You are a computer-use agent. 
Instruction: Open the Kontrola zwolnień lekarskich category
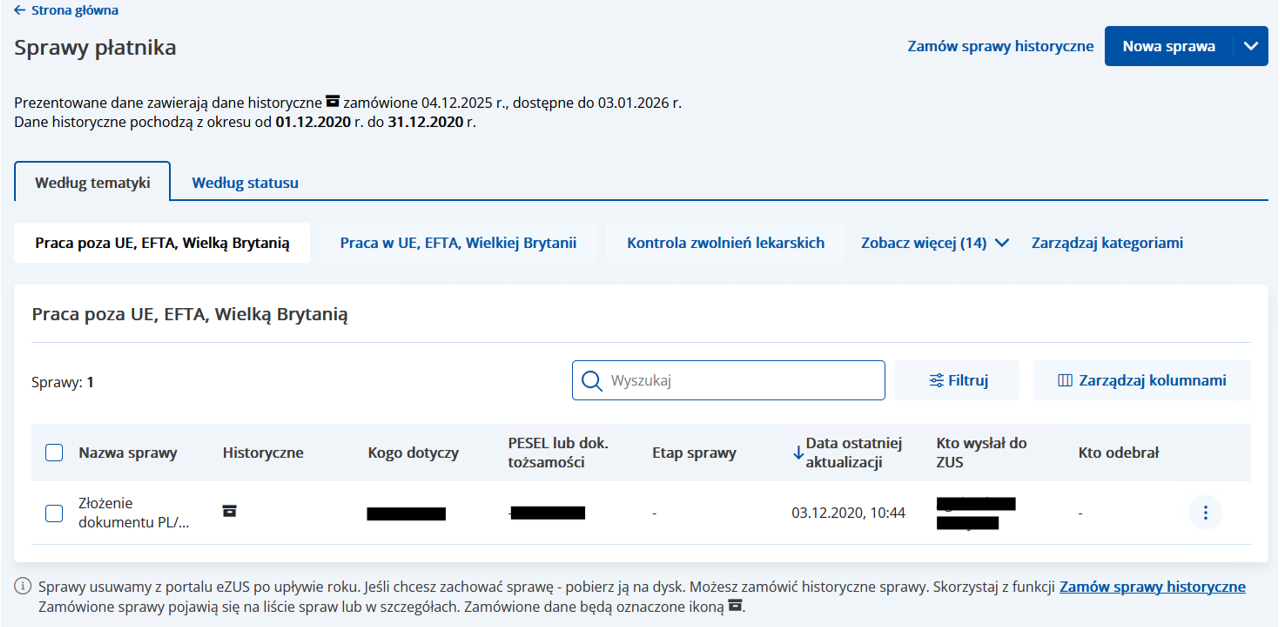click(725, 242)
